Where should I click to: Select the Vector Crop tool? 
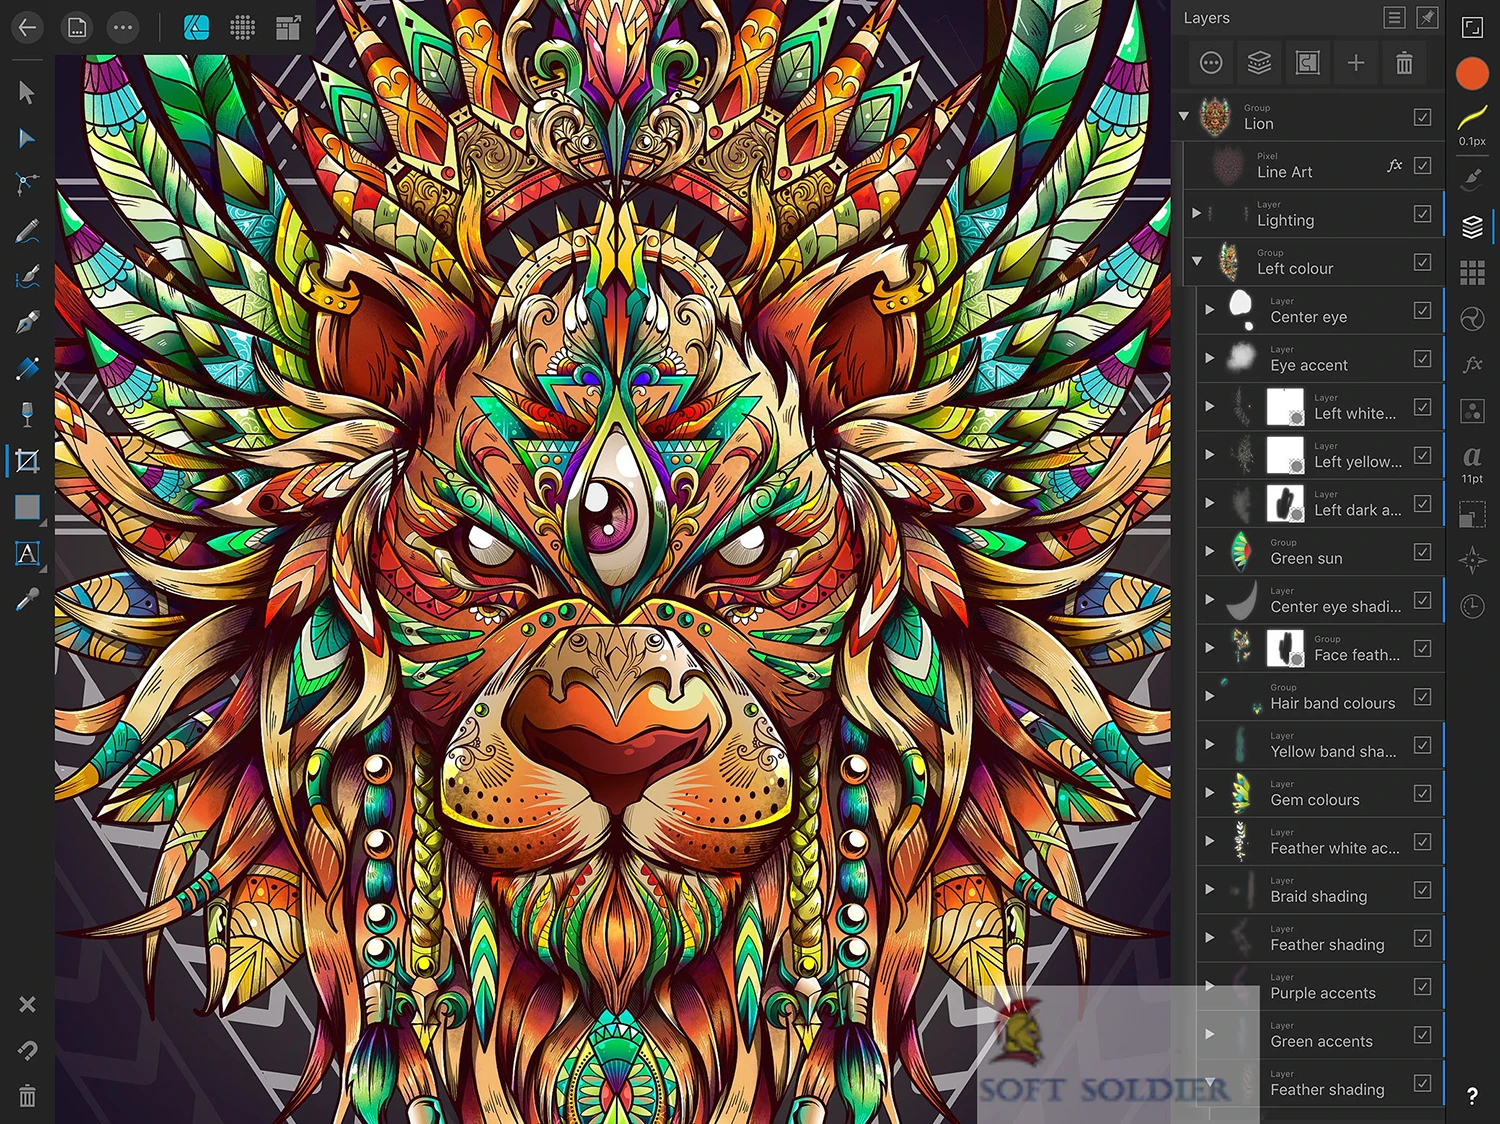click(x=27, y=461)
